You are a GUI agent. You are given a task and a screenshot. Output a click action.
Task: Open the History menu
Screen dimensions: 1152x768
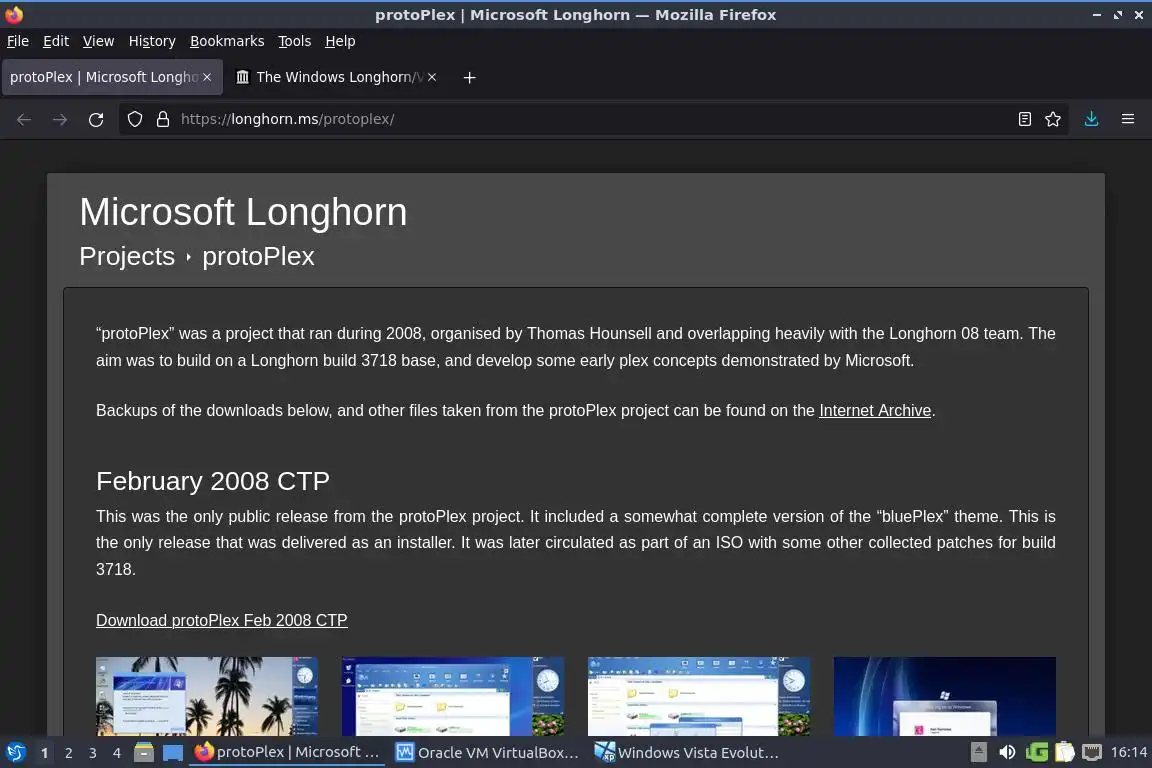pyautogui.click(x=152, y=41)
